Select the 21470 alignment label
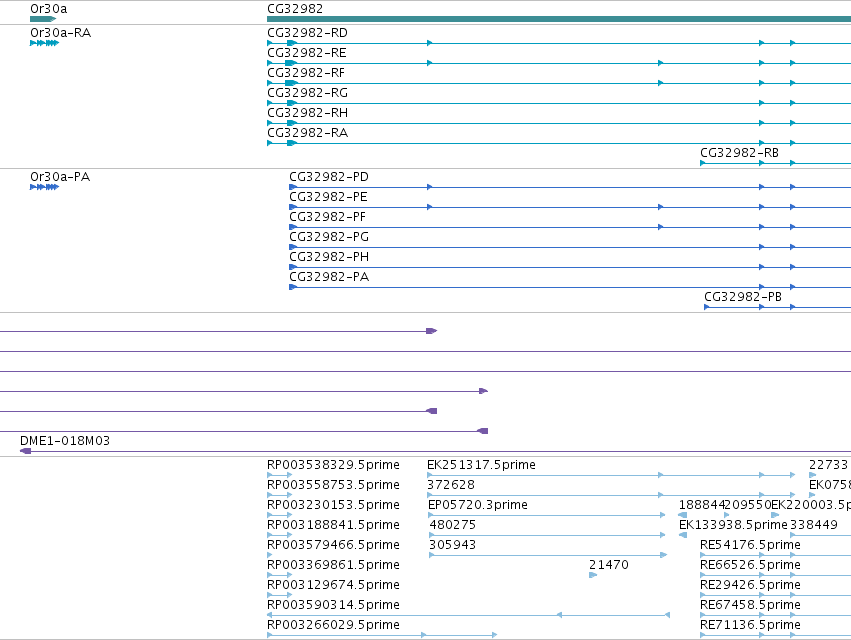The width and height of the screenshot is (851, 640). pos(609,566)
